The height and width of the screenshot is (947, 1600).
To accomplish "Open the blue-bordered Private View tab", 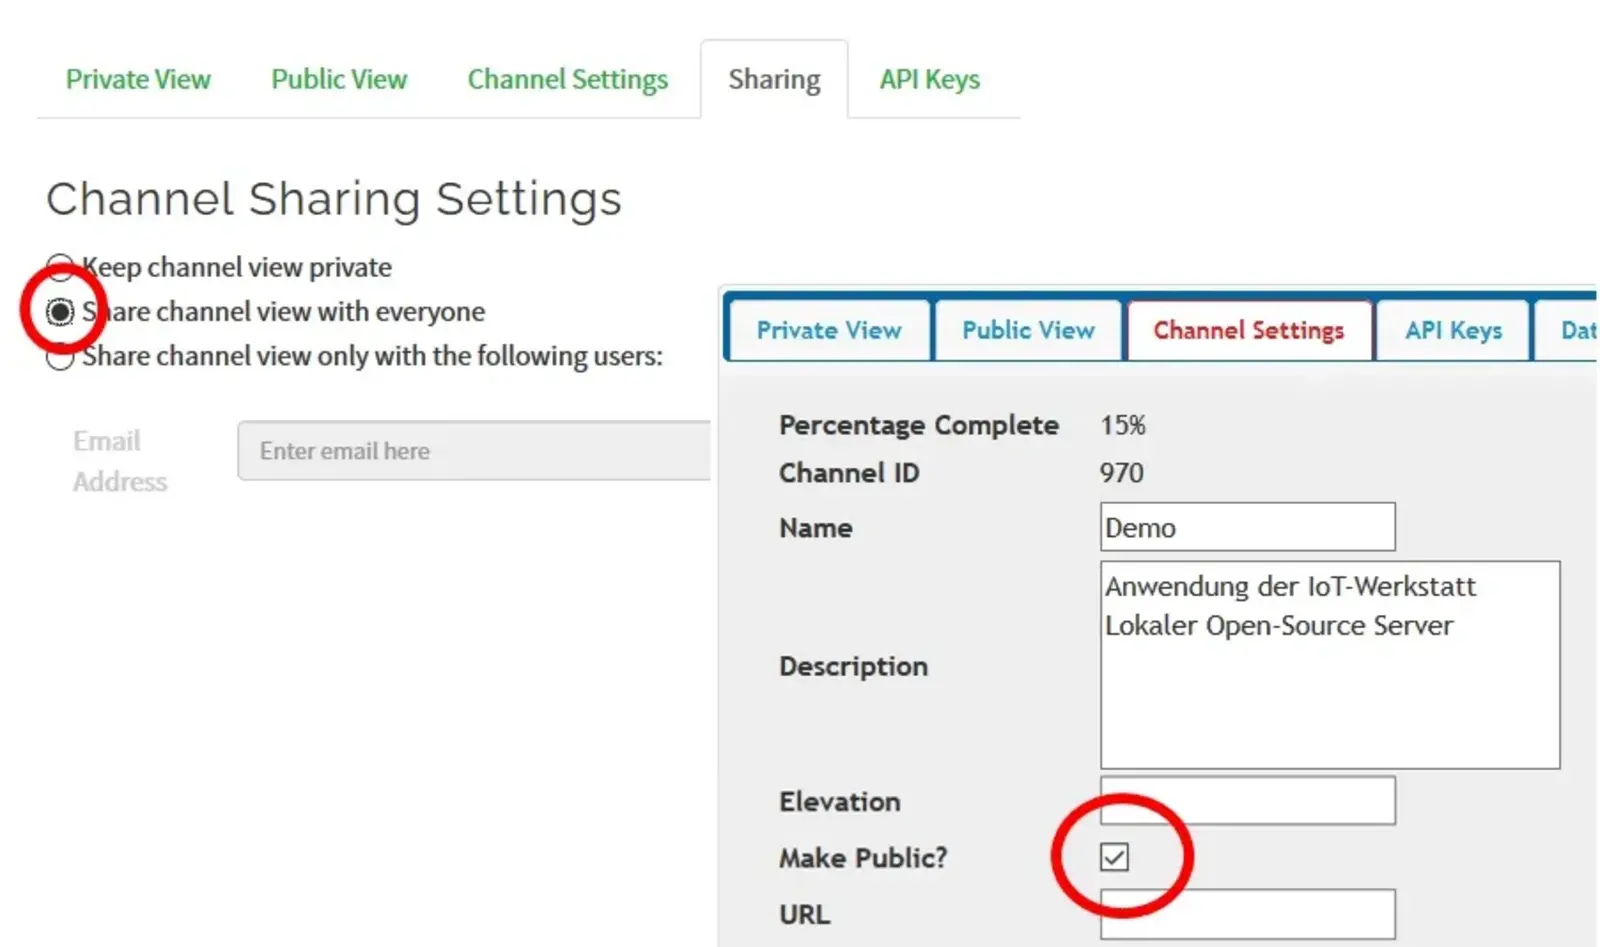I will pos(828,330).
